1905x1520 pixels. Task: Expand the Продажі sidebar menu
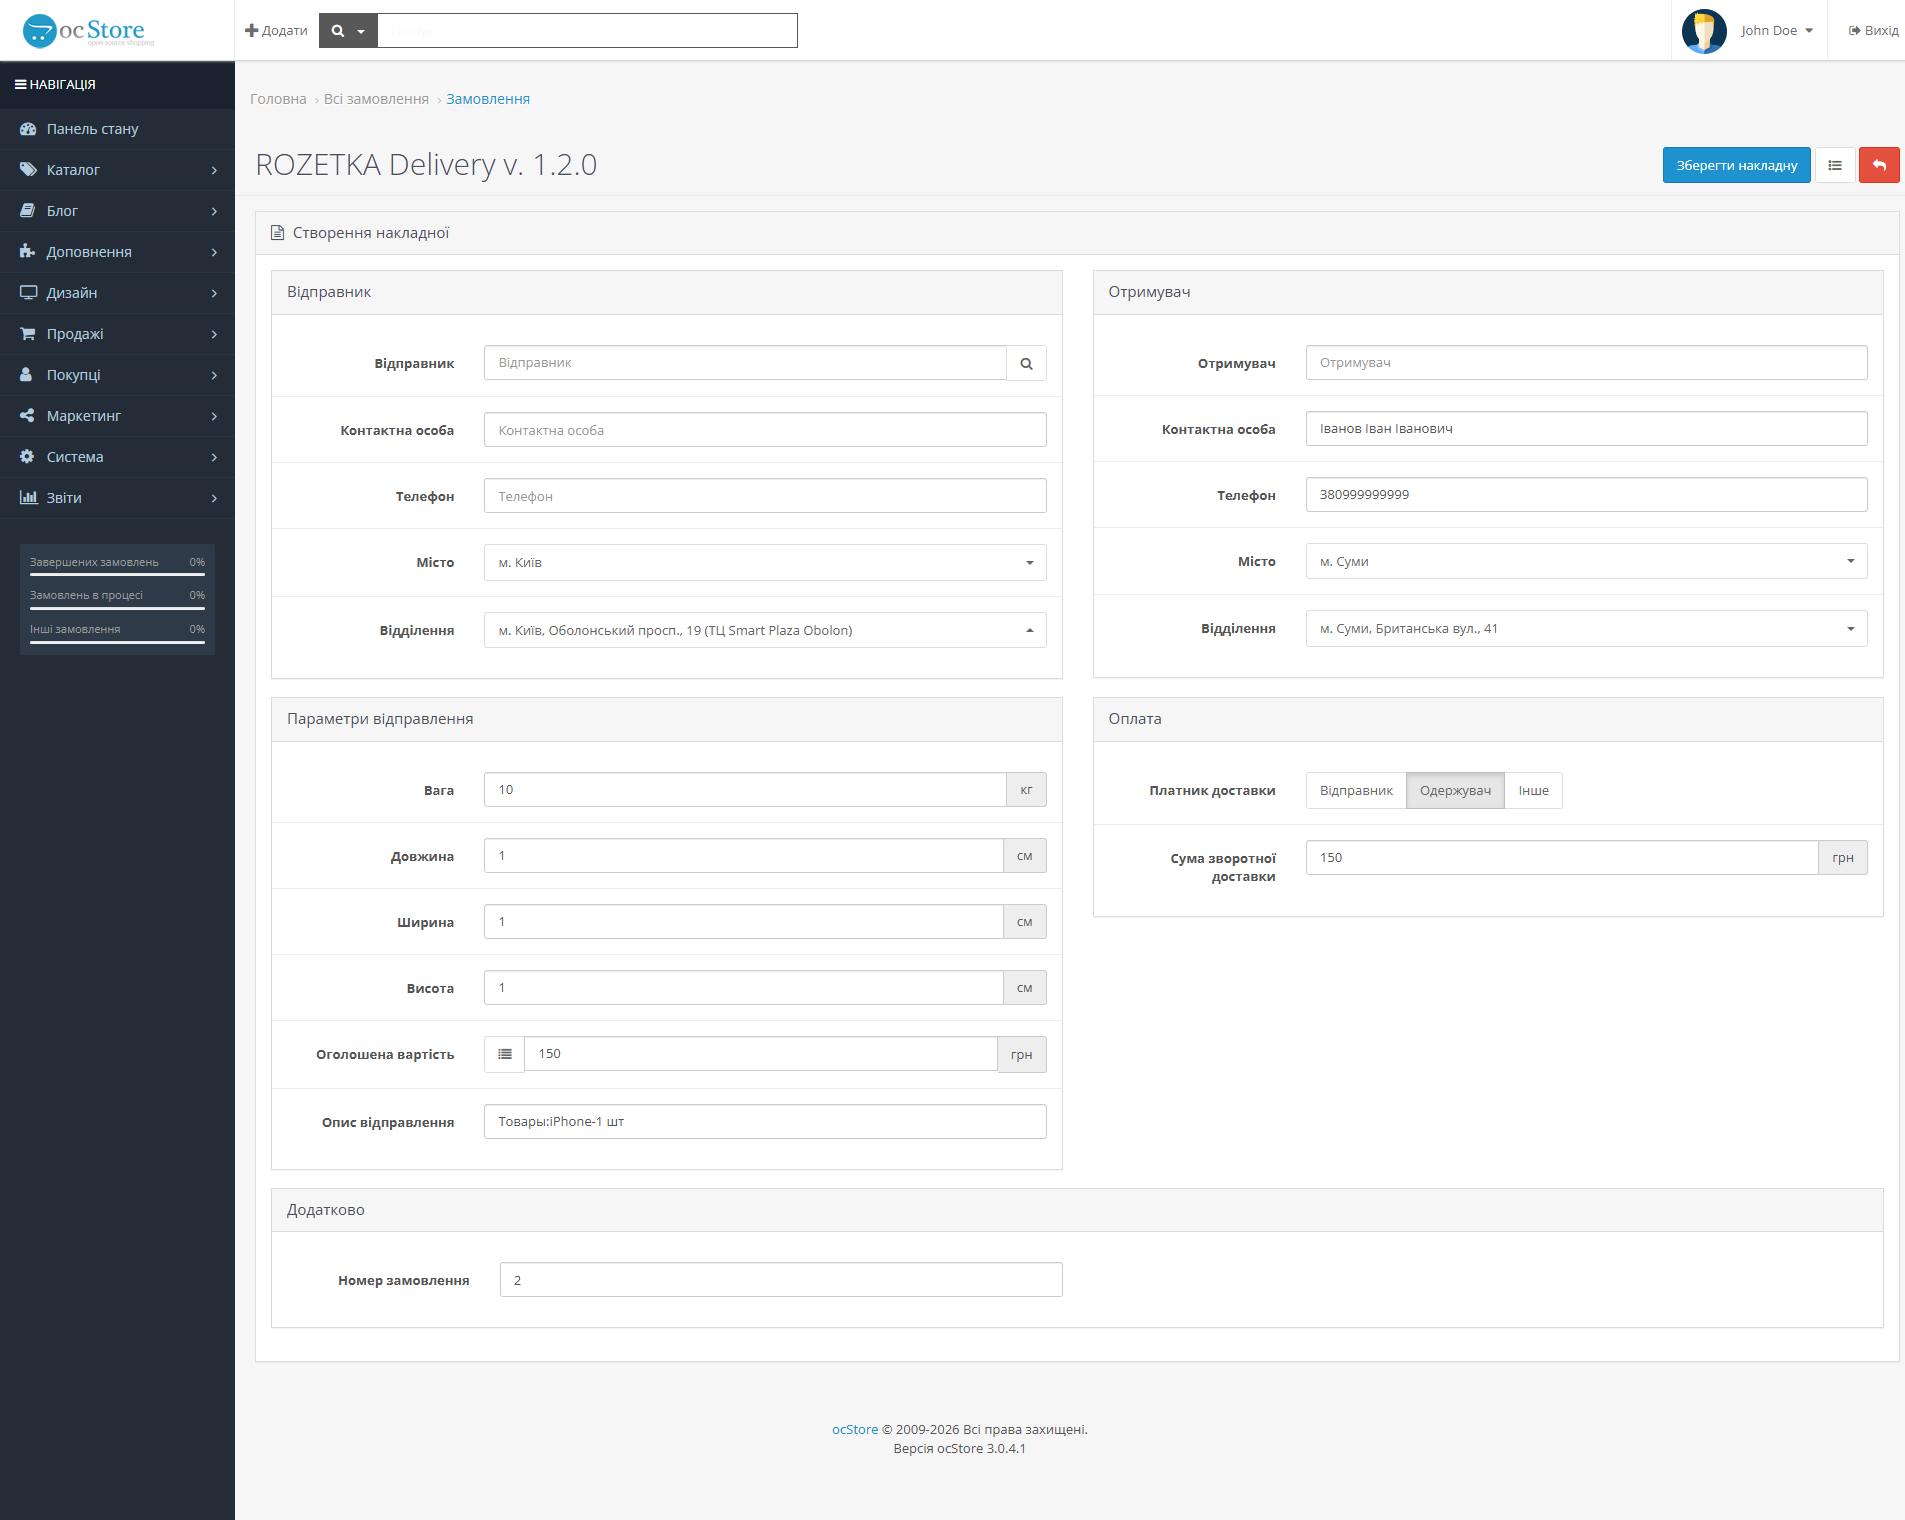(x=117, y=334)
